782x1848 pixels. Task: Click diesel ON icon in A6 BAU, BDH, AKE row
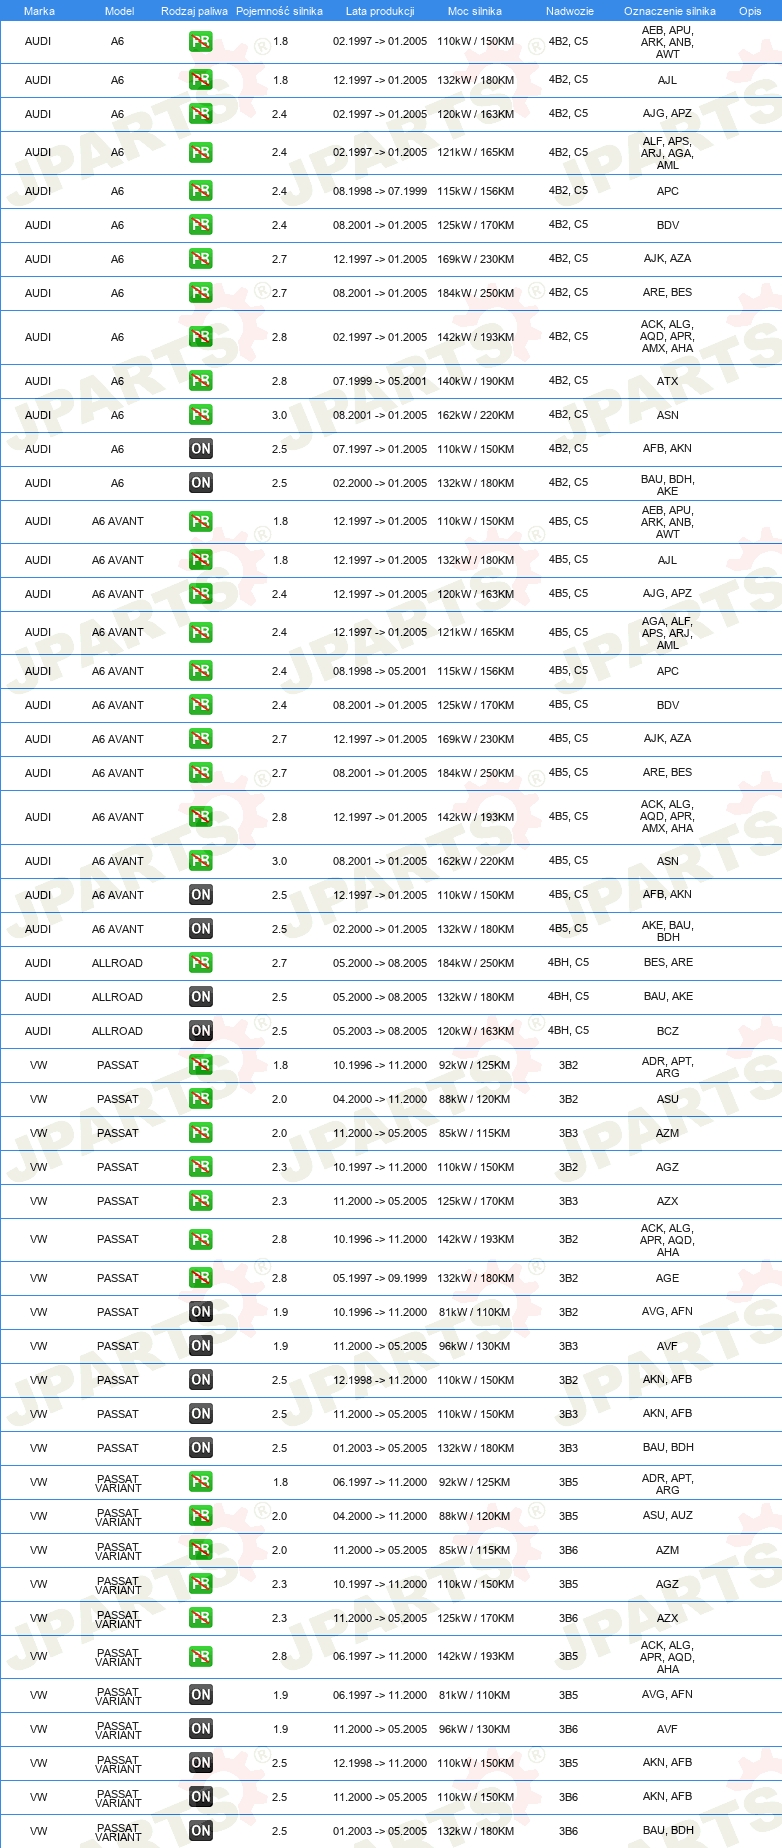tap(201, 483)
